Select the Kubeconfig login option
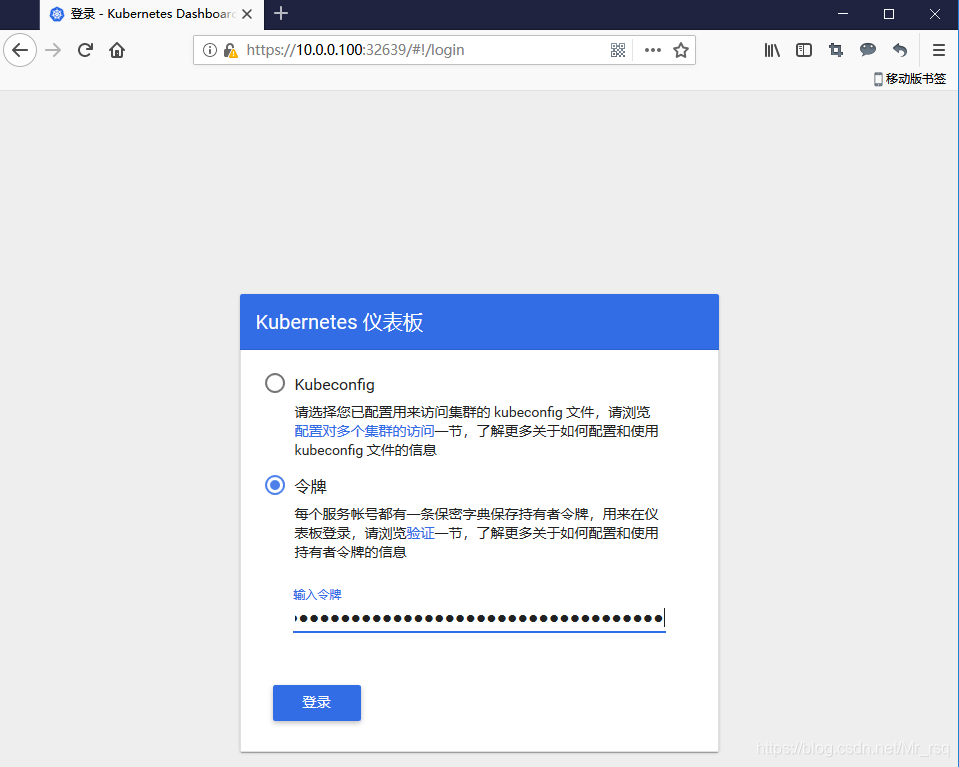Viewport: 959px width, 767px height. [x=275, y=382]
